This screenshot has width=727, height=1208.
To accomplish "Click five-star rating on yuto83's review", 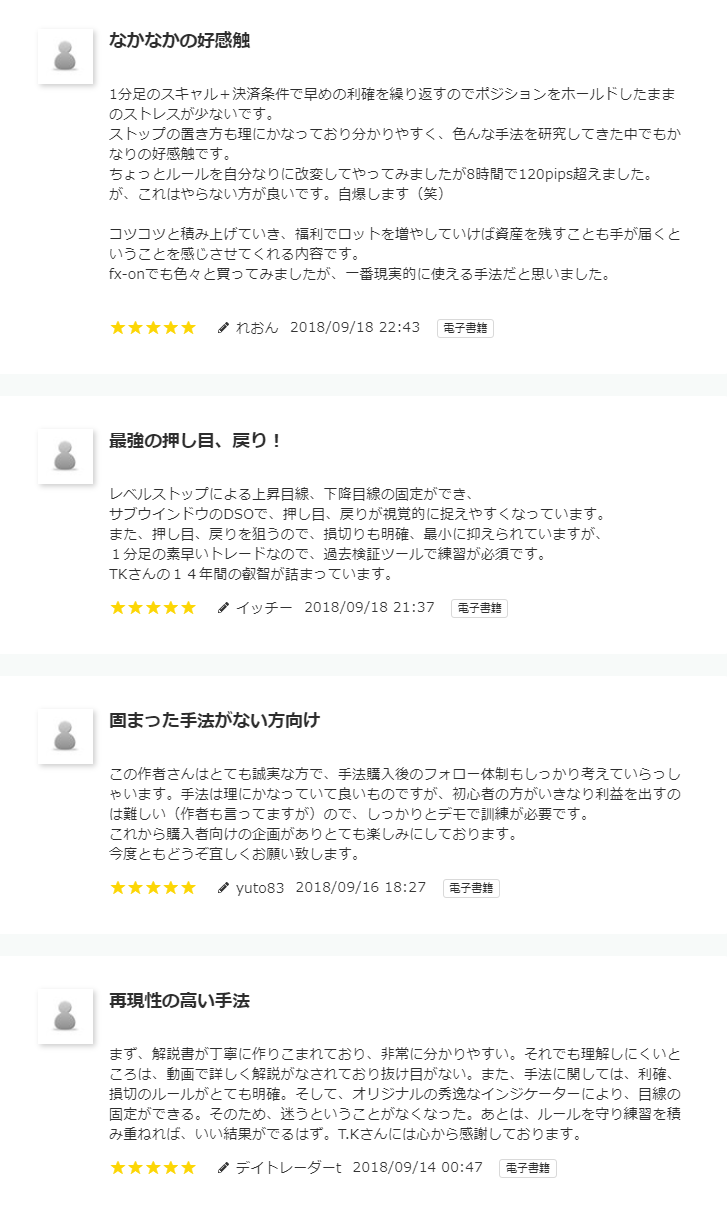I will (x=153, y=888).
